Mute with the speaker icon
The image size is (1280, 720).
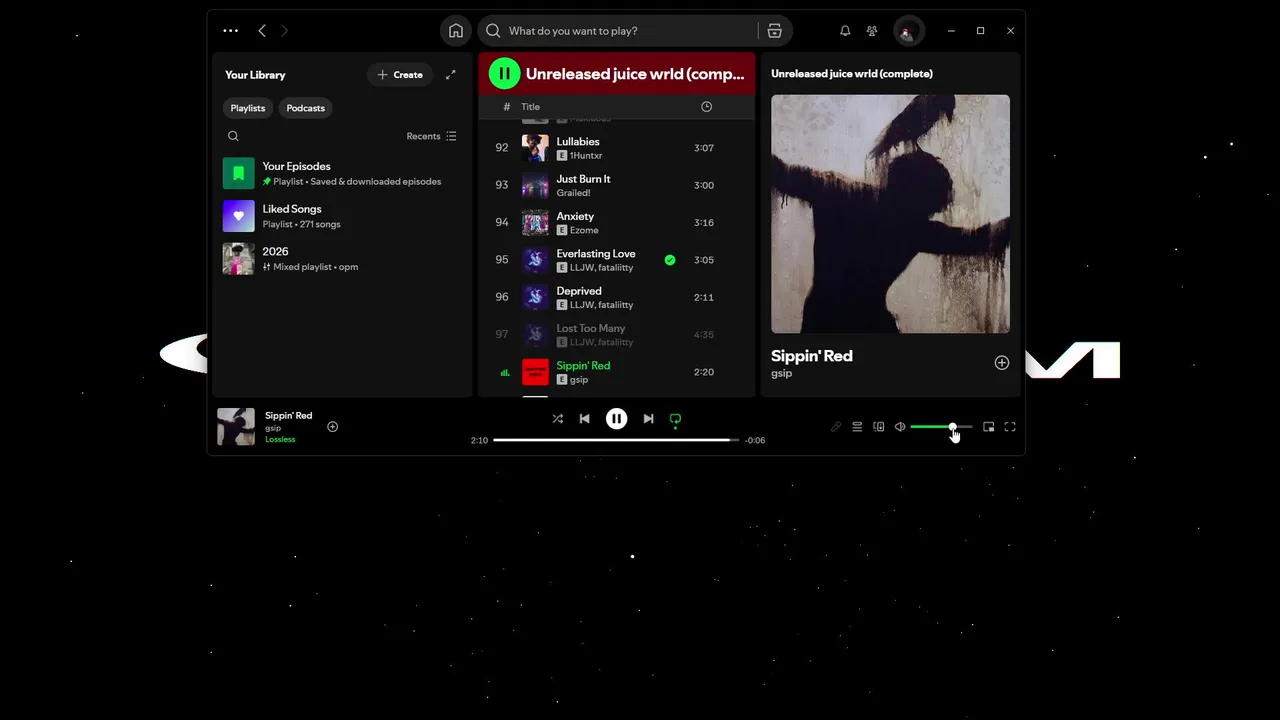tap(900, 427)
